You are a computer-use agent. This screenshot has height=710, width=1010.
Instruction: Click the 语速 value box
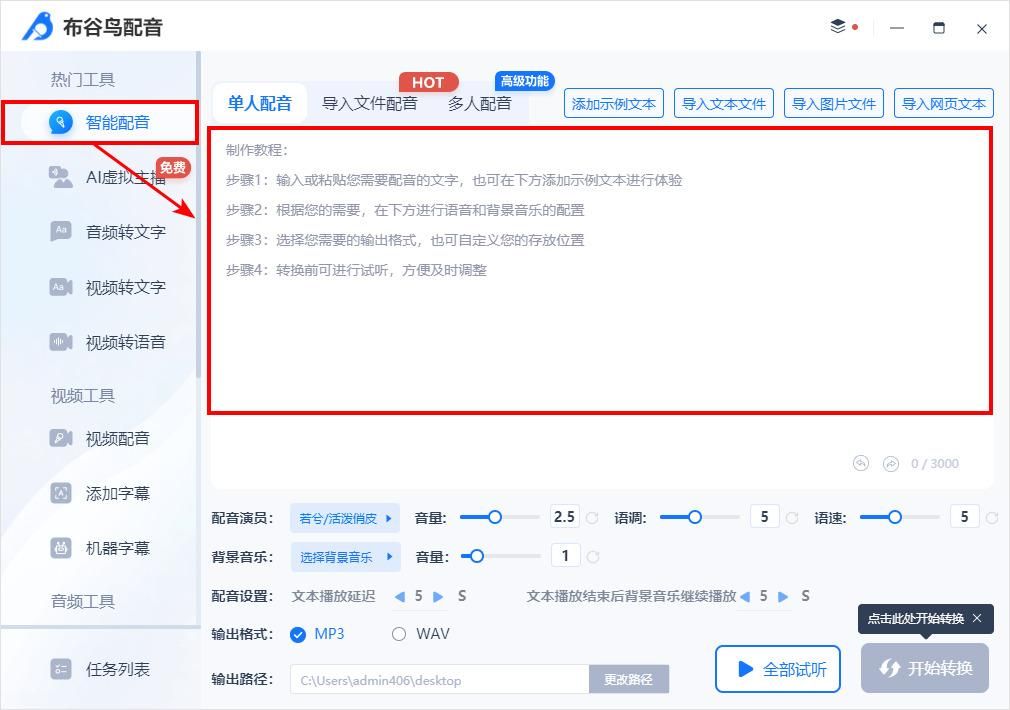(965, 517)
